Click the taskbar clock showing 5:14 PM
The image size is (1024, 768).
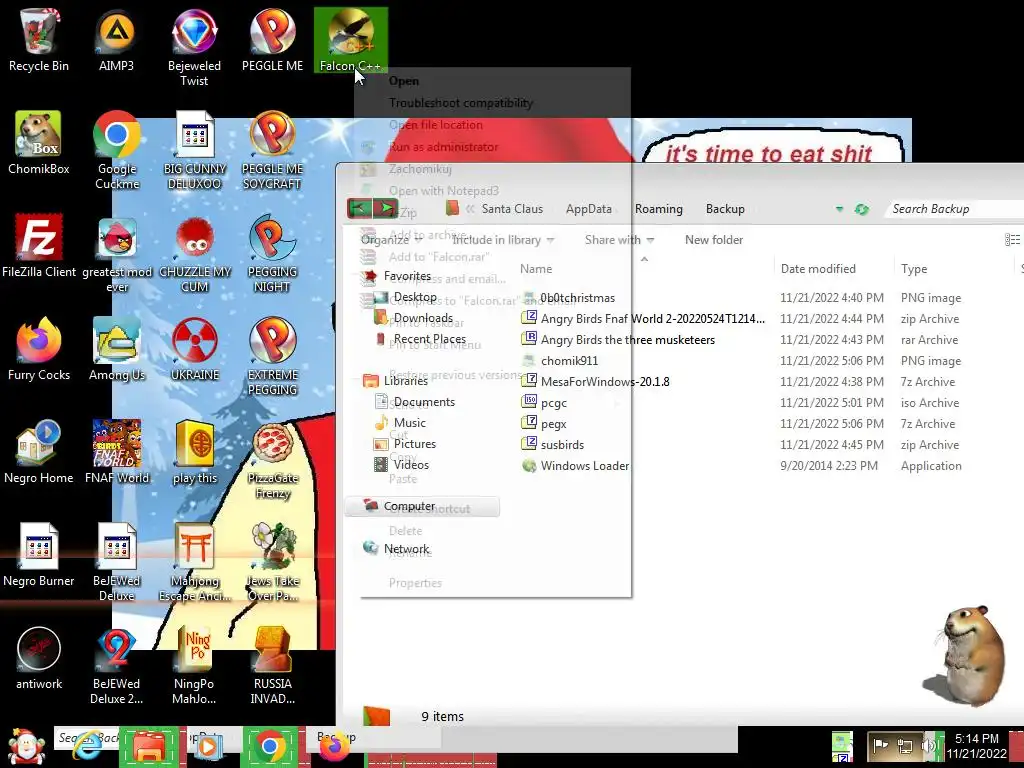point(976,746)
